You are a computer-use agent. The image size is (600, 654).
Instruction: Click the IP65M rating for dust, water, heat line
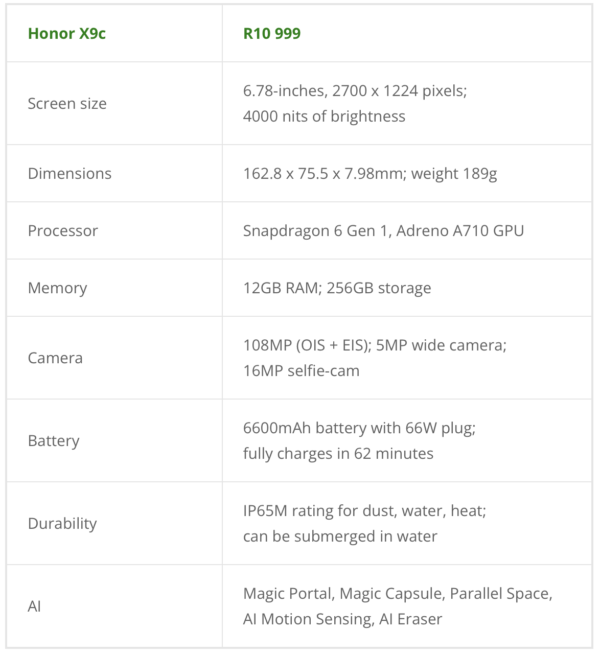point(364,510)
